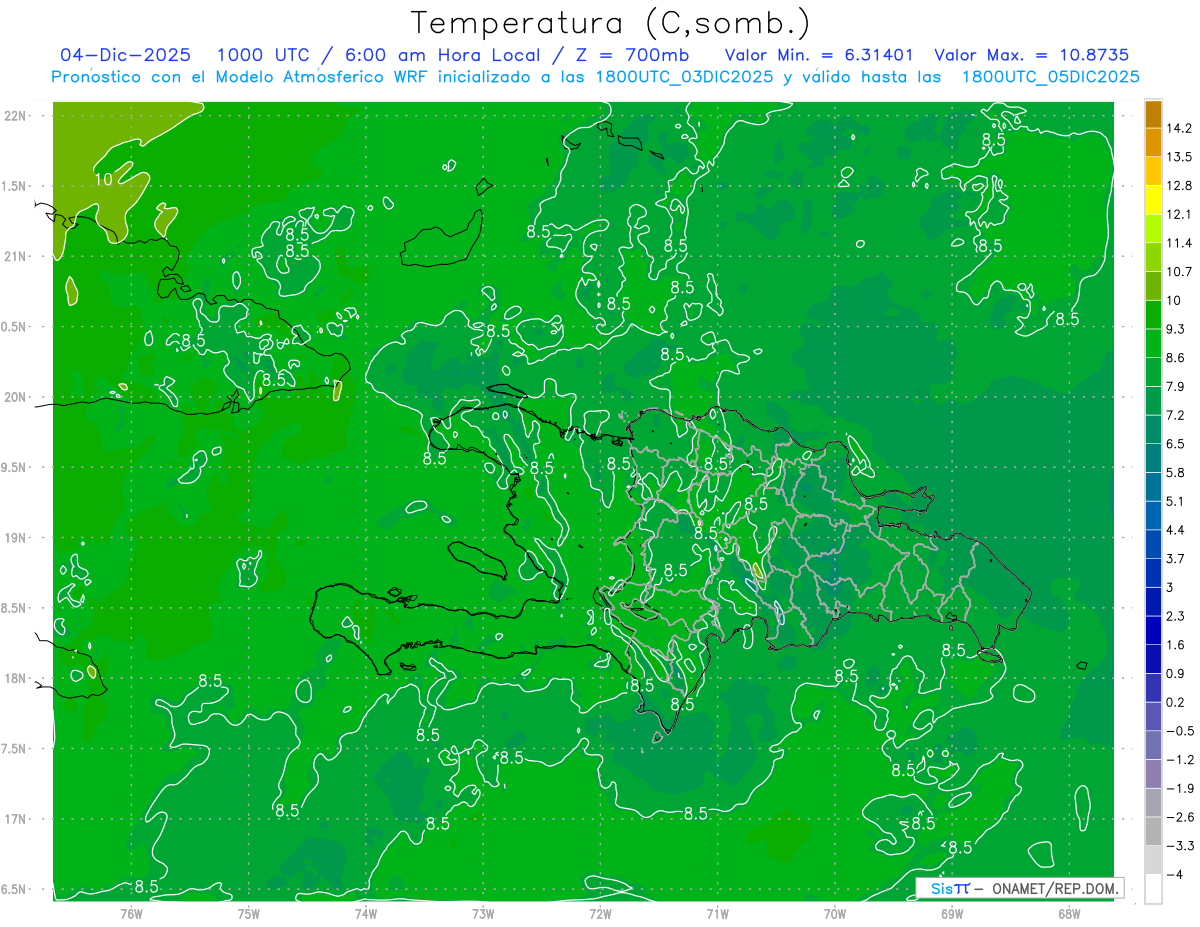Click the 'Temperatura (C,somb.)' chart title

pyautogui.click(x=611, y=23)
